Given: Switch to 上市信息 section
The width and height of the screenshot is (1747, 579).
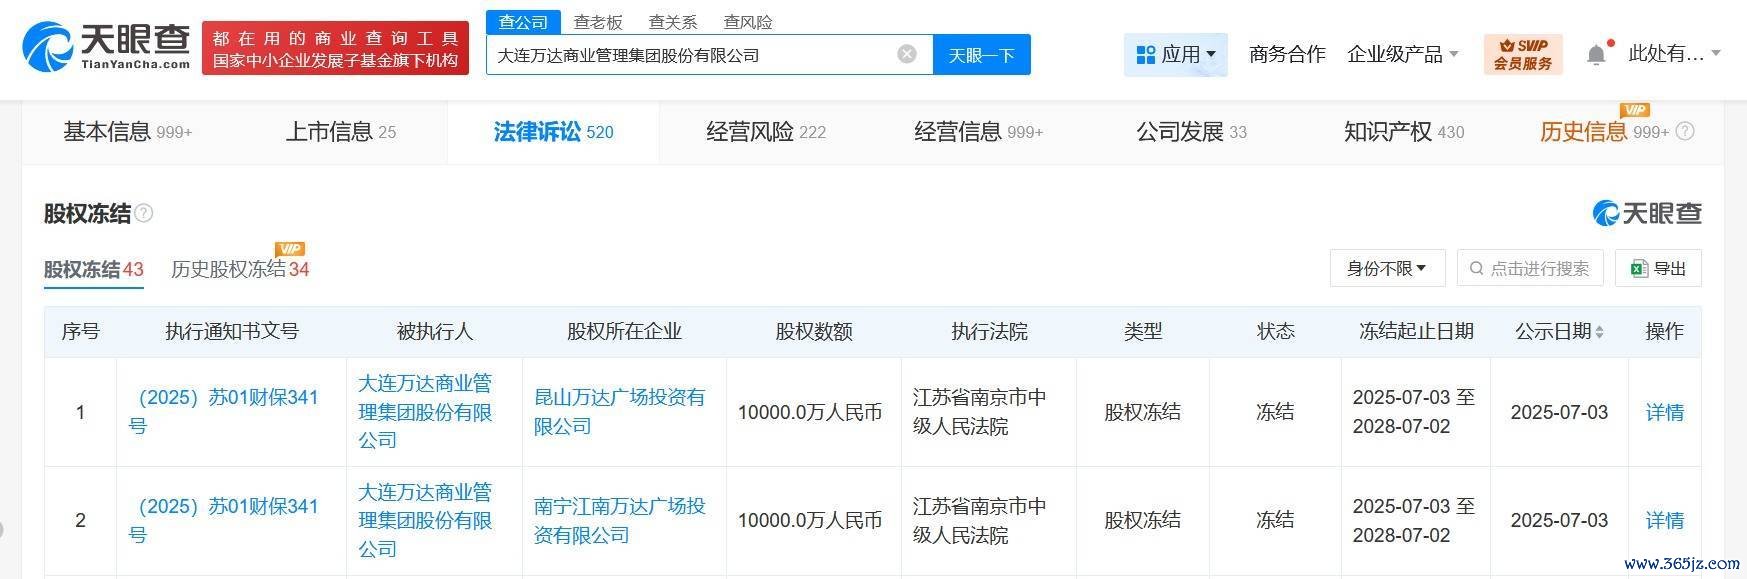Looking at the screenshot, I should 341,131.
